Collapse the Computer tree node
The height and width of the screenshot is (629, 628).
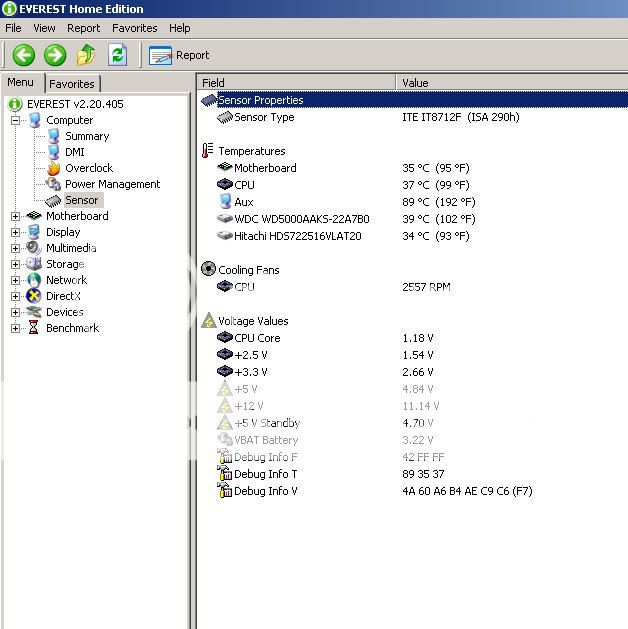15,120
